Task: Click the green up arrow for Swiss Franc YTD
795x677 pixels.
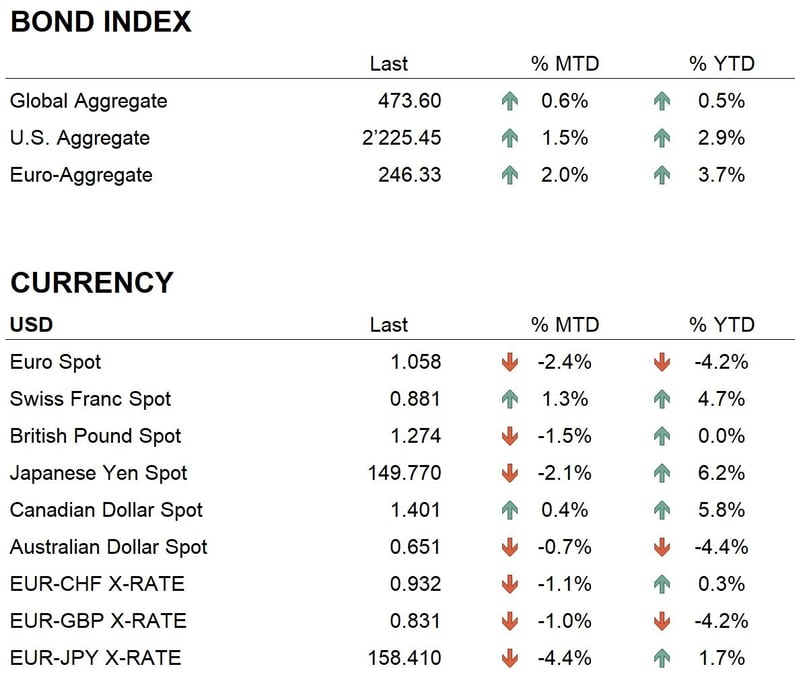Action: pyautogui.click(x=661, y=399)
